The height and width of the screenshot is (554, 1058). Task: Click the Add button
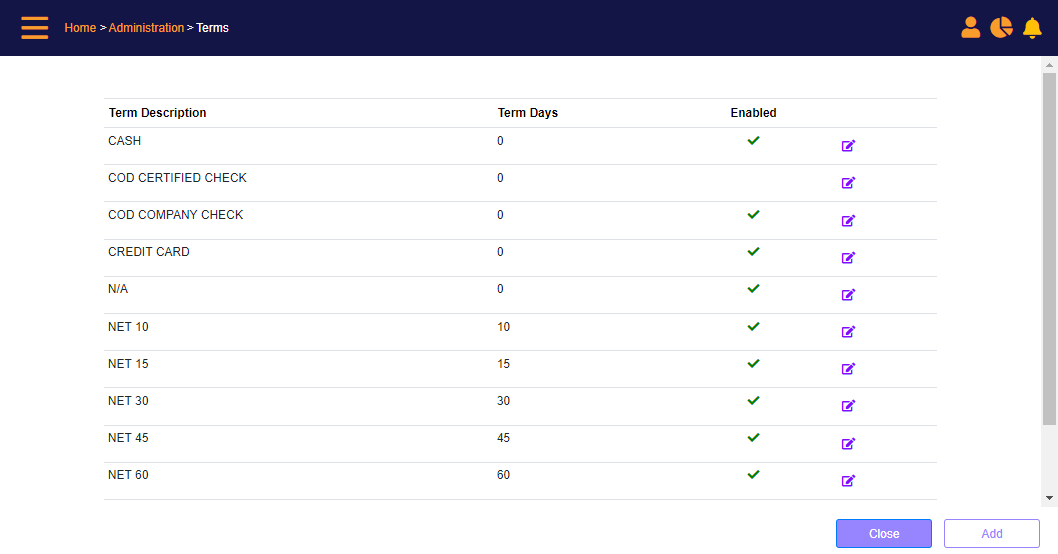click(992, 534)
